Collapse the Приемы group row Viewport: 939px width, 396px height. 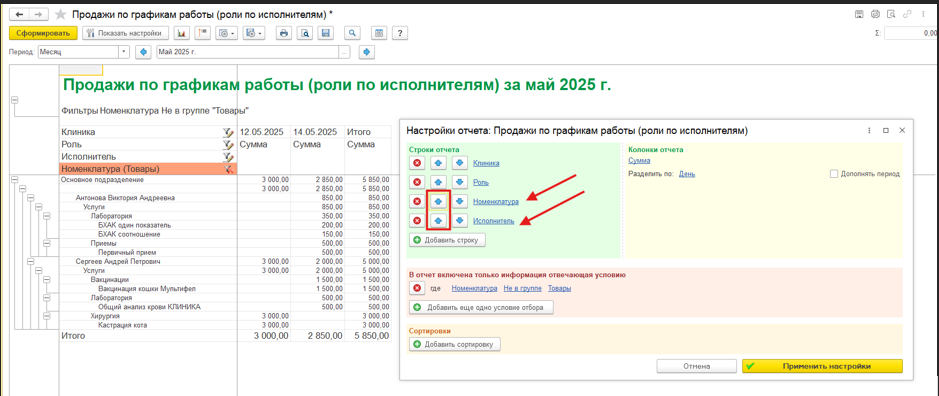coord(47,243)
